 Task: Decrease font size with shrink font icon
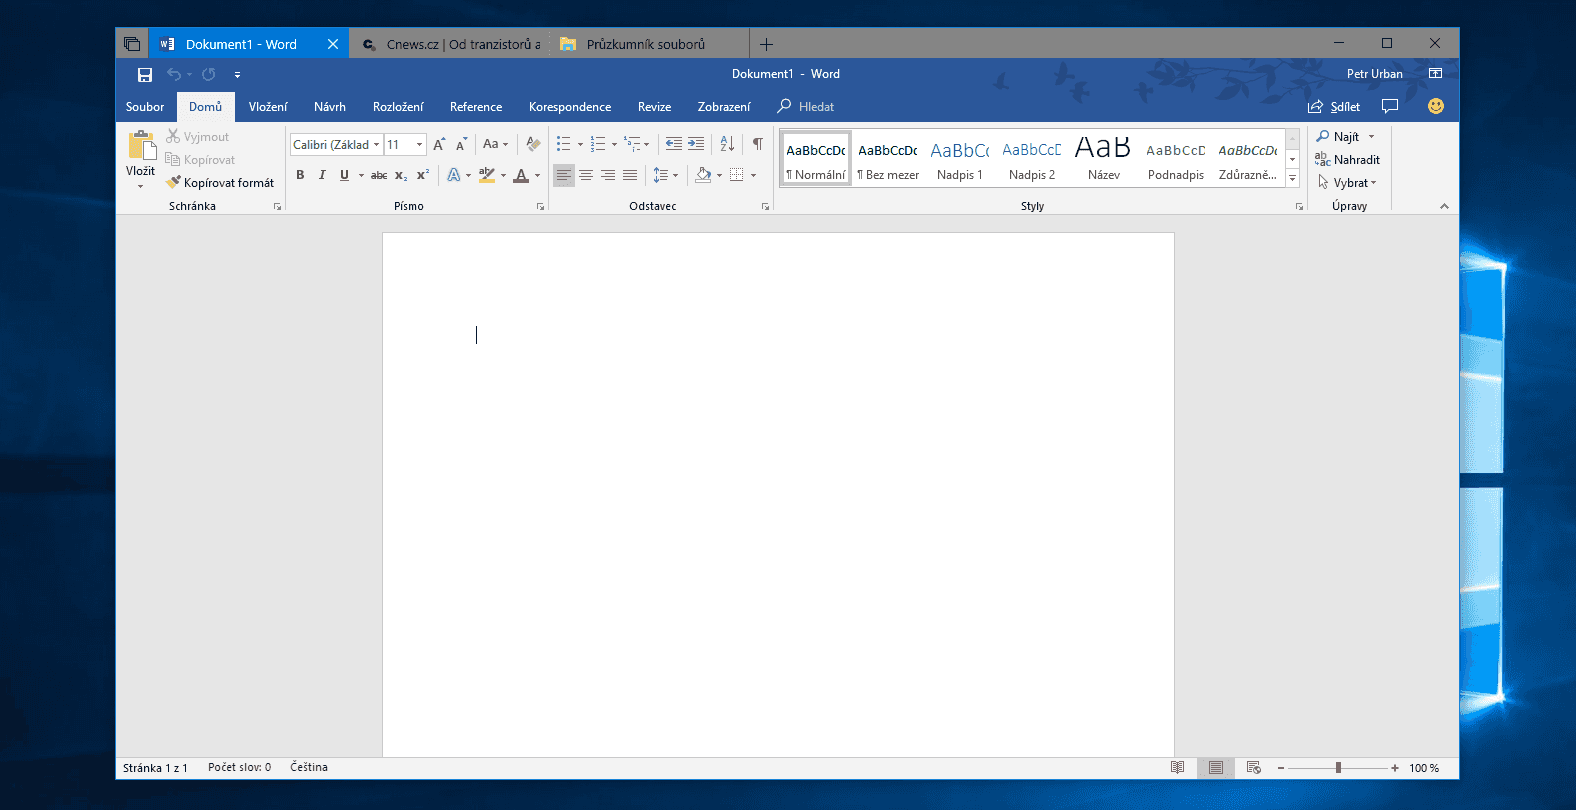(x=461, y=145)
